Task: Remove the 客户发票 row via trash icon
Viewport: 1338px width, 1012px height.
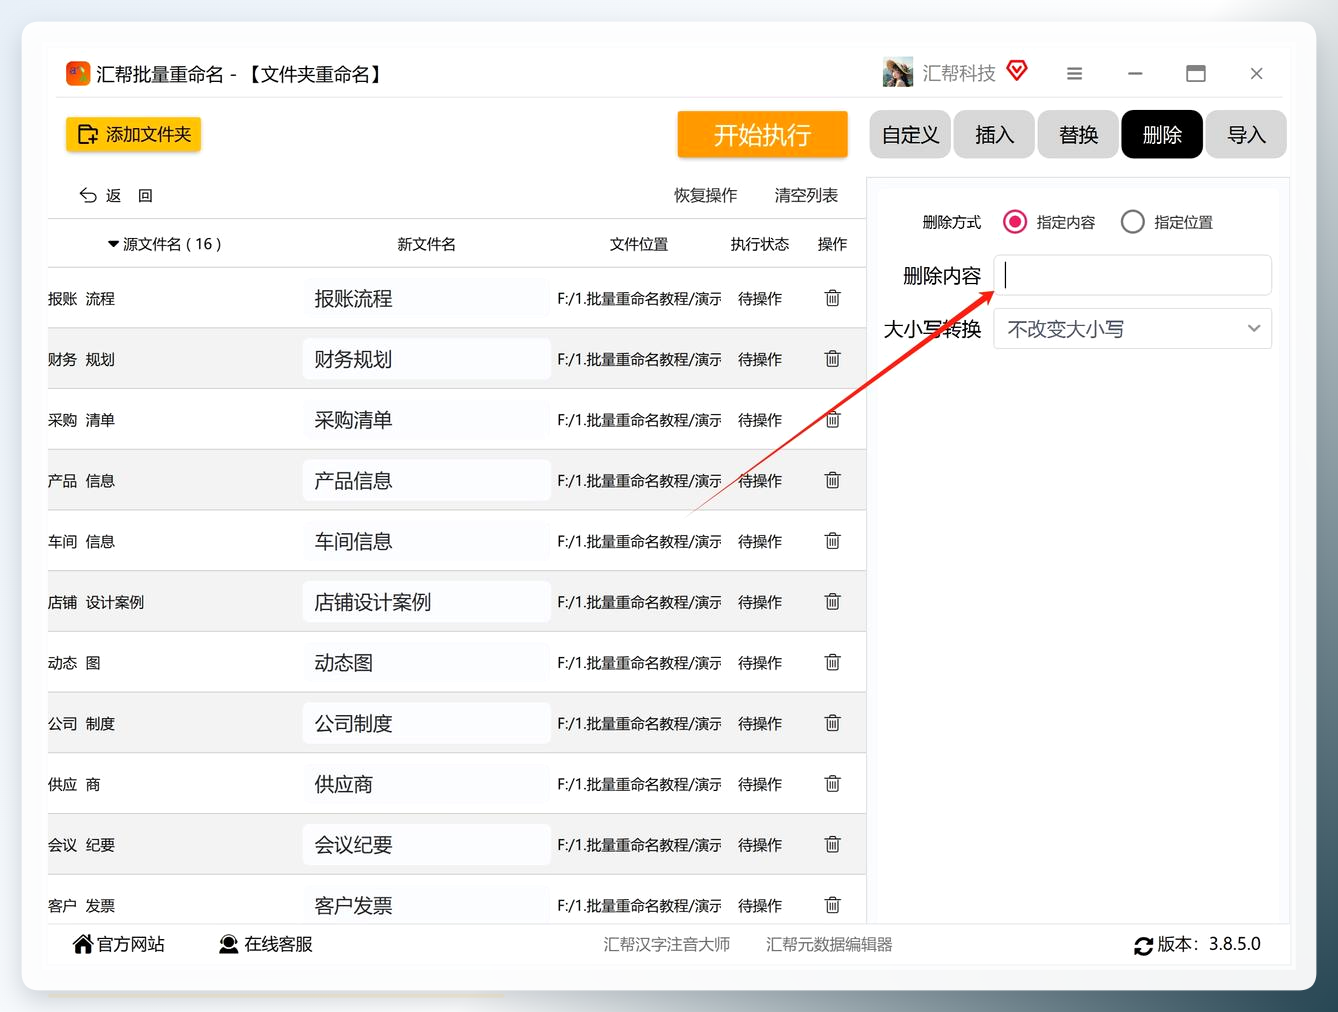Action: (832, 905)
